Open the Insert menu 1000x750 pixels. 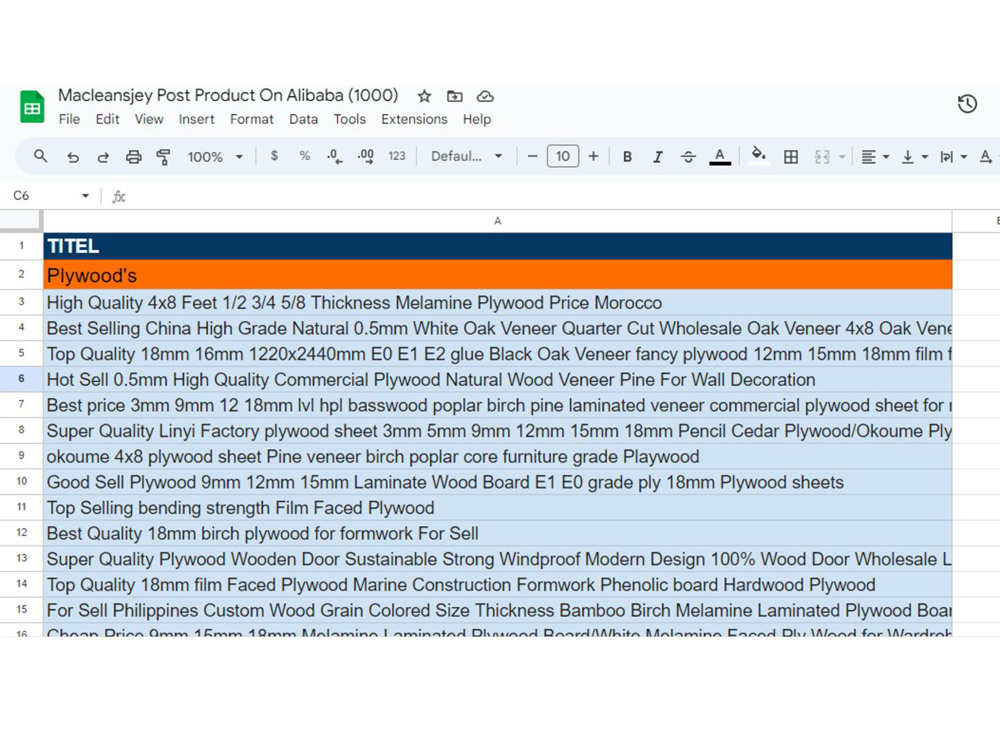point(196,119)
